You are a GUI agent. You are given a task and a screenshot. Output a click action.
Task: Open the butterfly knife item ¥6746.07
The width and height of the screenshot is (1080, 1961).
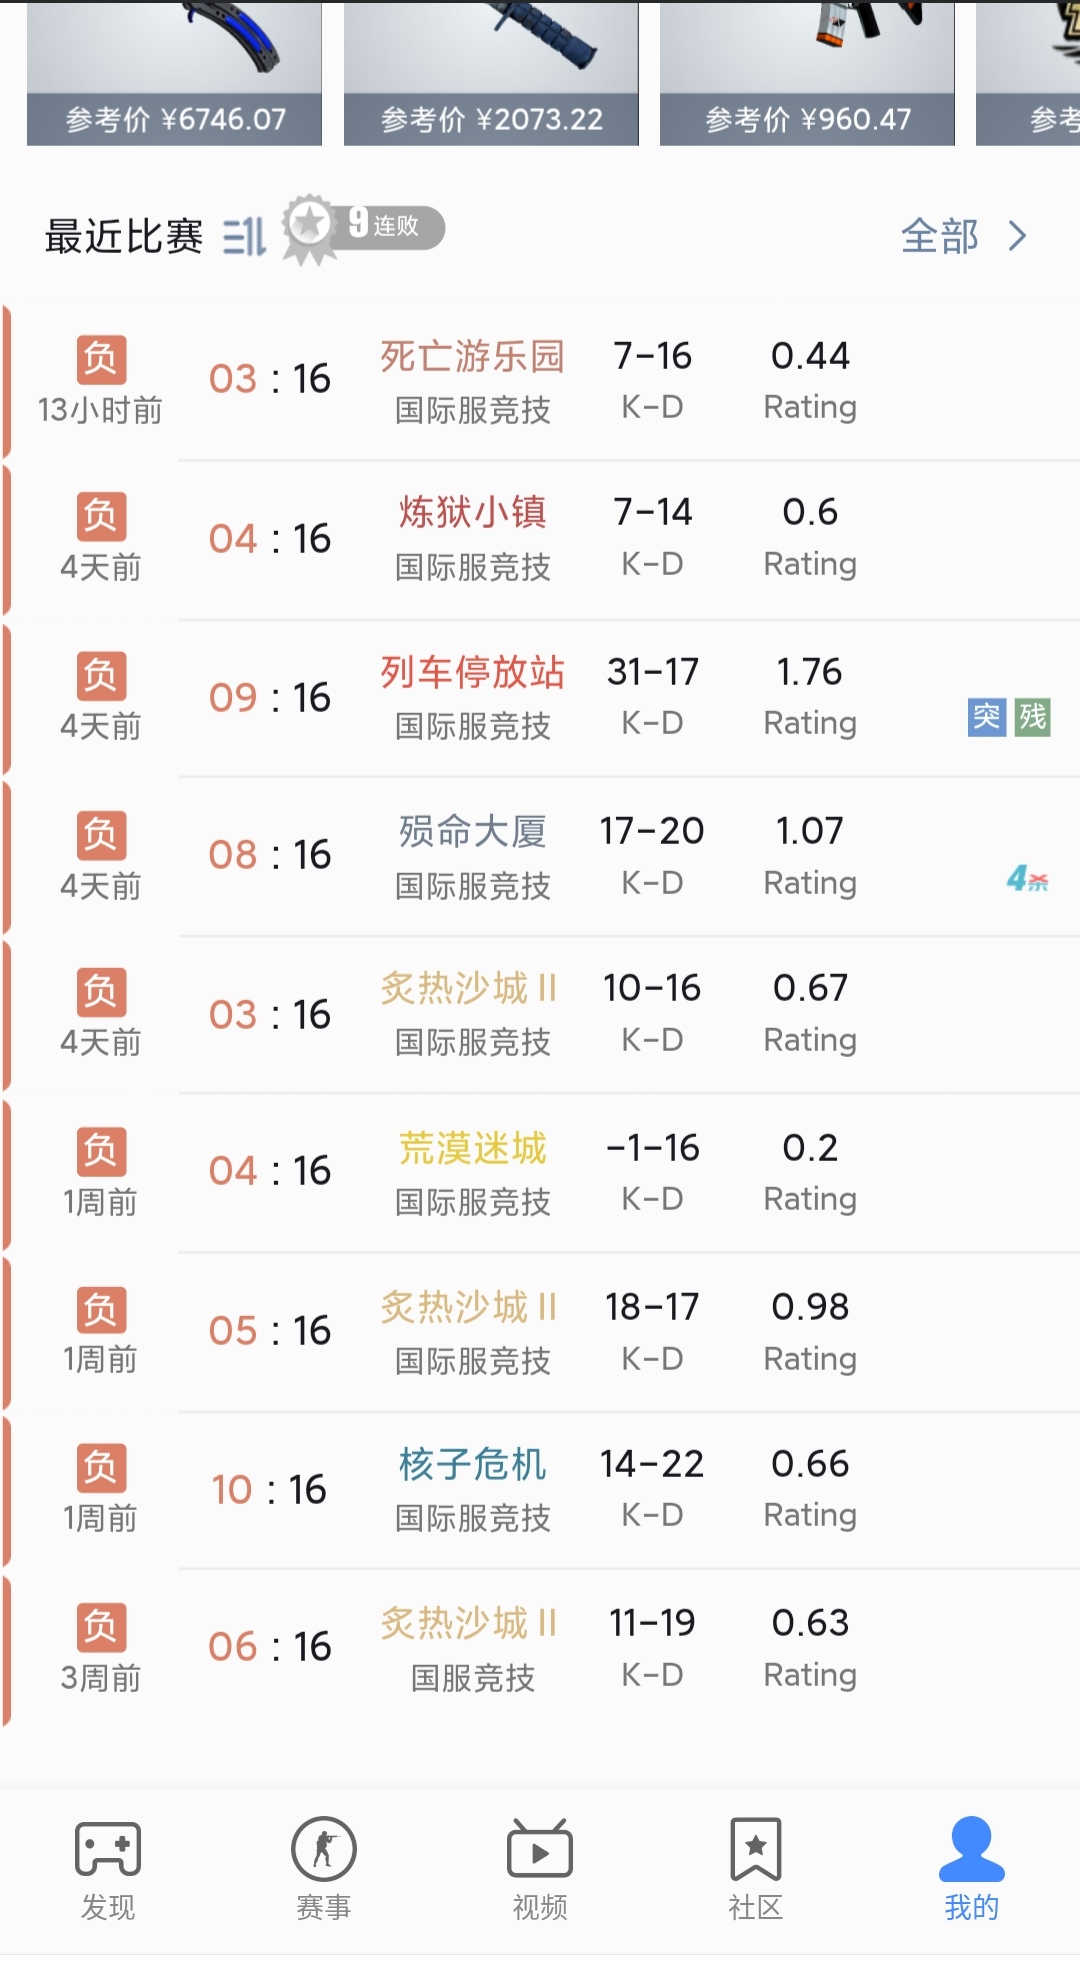[174, 72]
